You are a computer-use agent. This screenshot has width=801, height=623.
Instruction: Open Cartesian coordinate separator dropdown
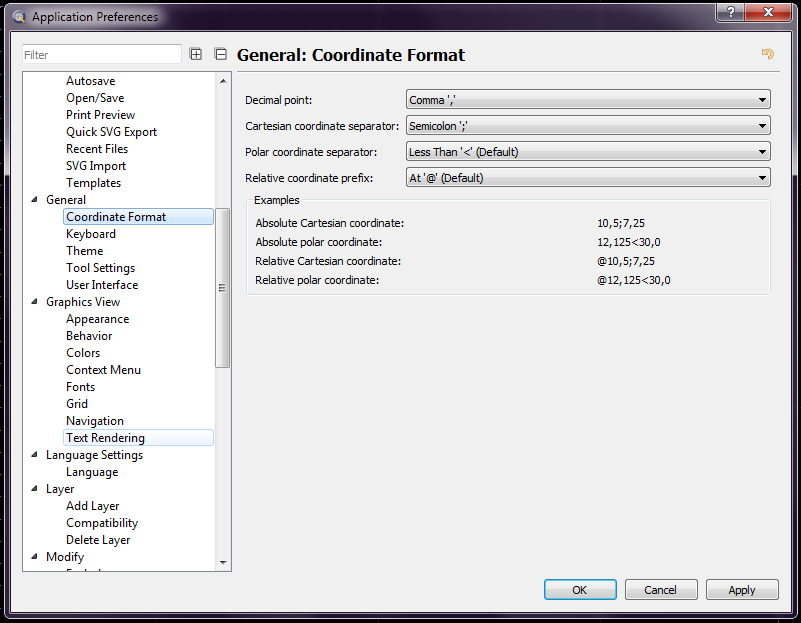588,126
